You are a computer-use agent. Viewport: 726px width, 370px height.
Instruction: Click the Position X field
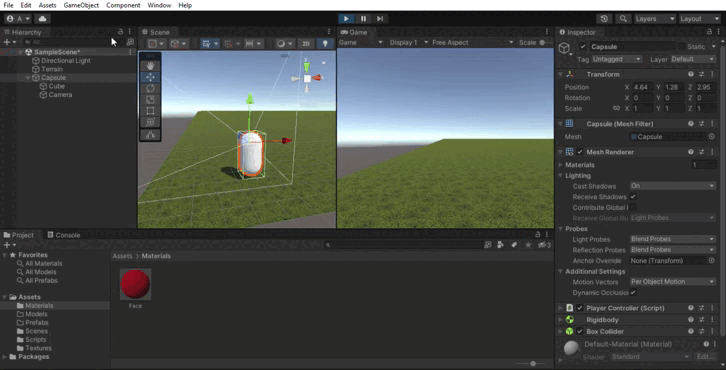pos(643,87)
